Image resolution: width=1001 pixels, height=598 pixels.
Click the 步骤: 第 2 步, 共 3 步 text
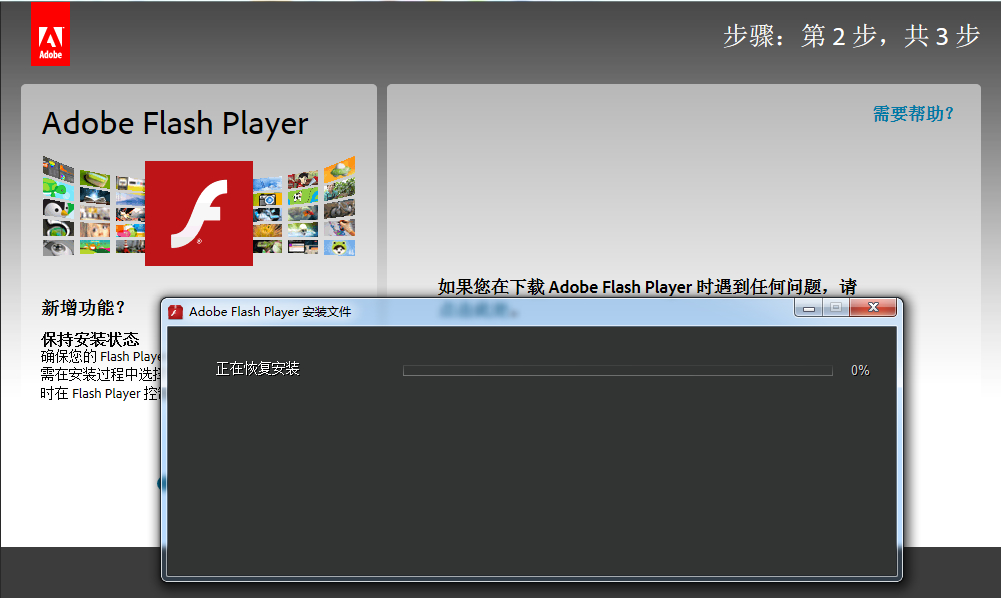point(851,36)
